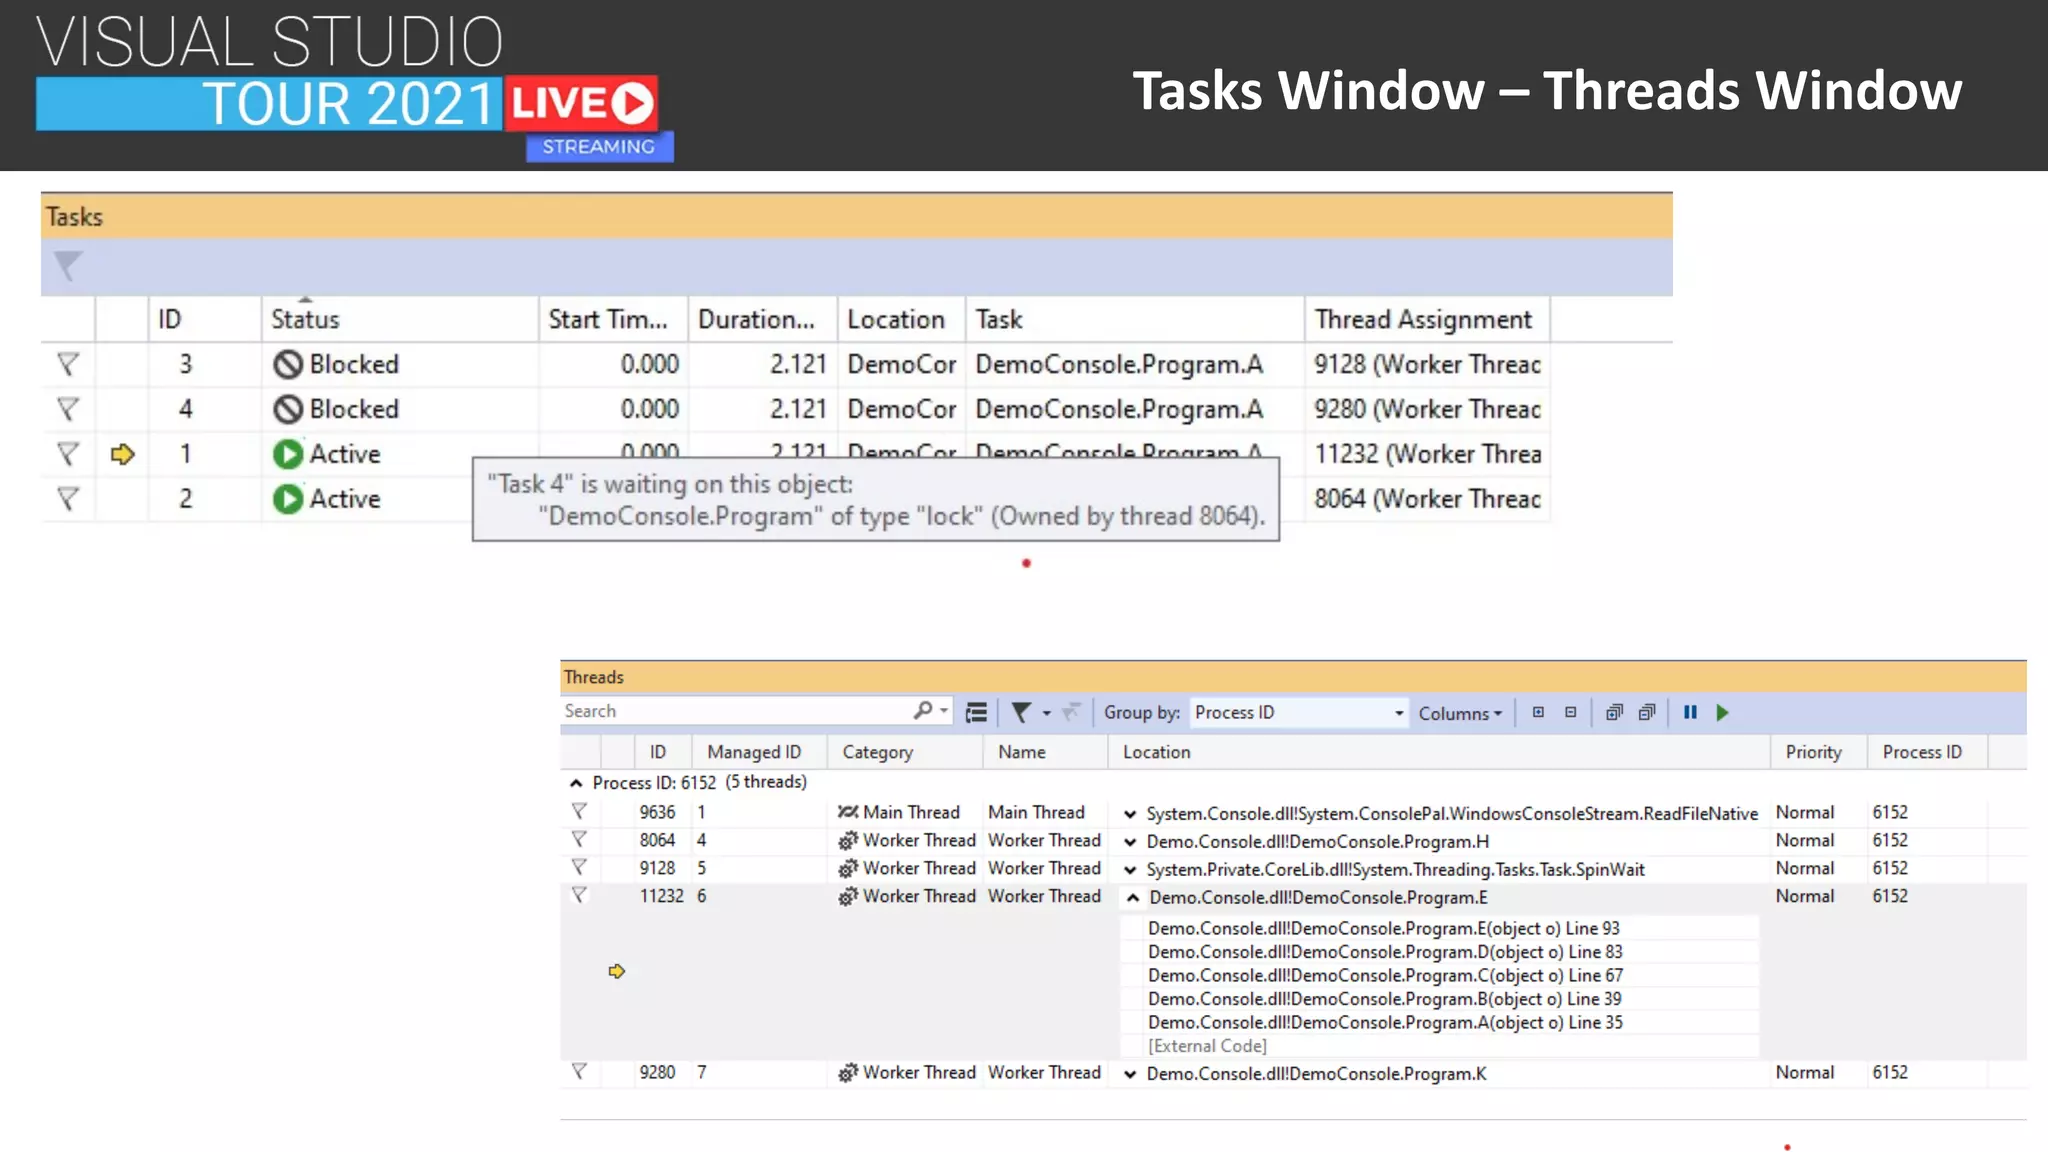The image size is (2048, 1152).
Task: Click the filter icon in Tasks toolbar
Action: point(67,265)
